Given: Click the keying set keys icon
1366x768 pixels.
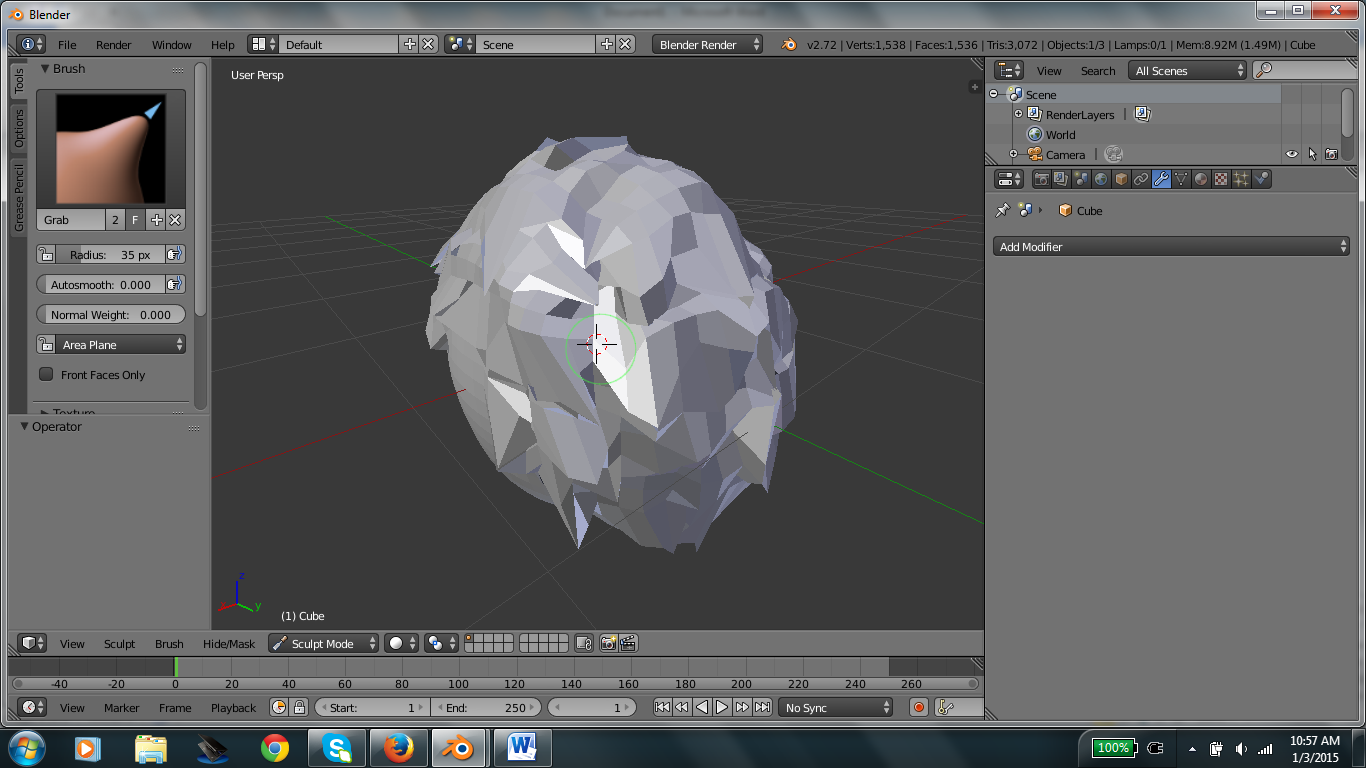Looking at the screenshot, I should (945, 707).
